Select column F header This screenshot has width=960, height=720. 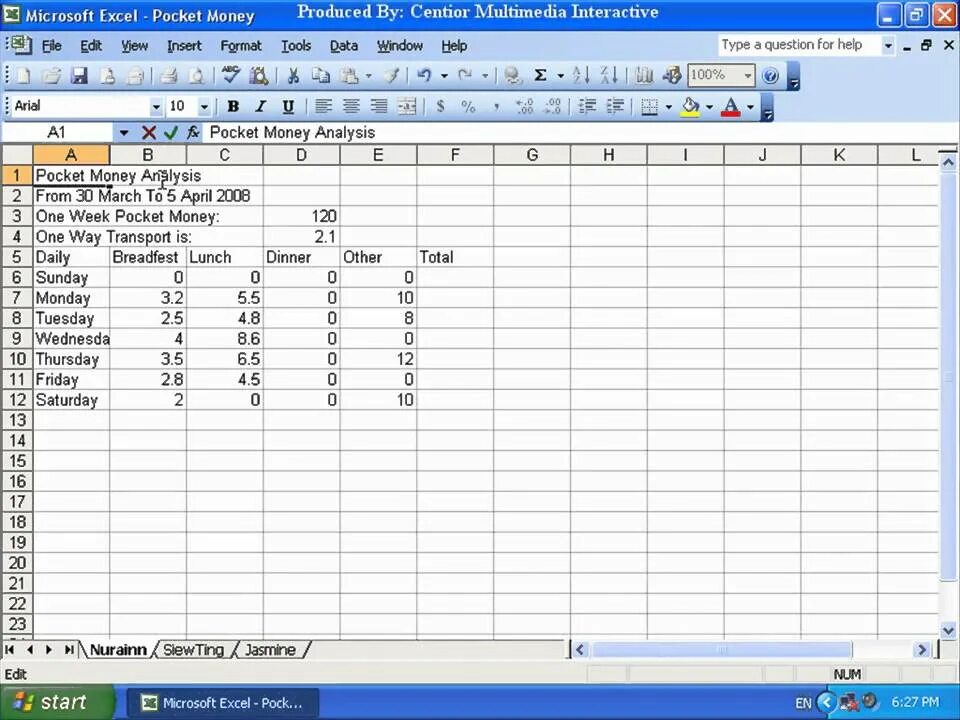455,155
